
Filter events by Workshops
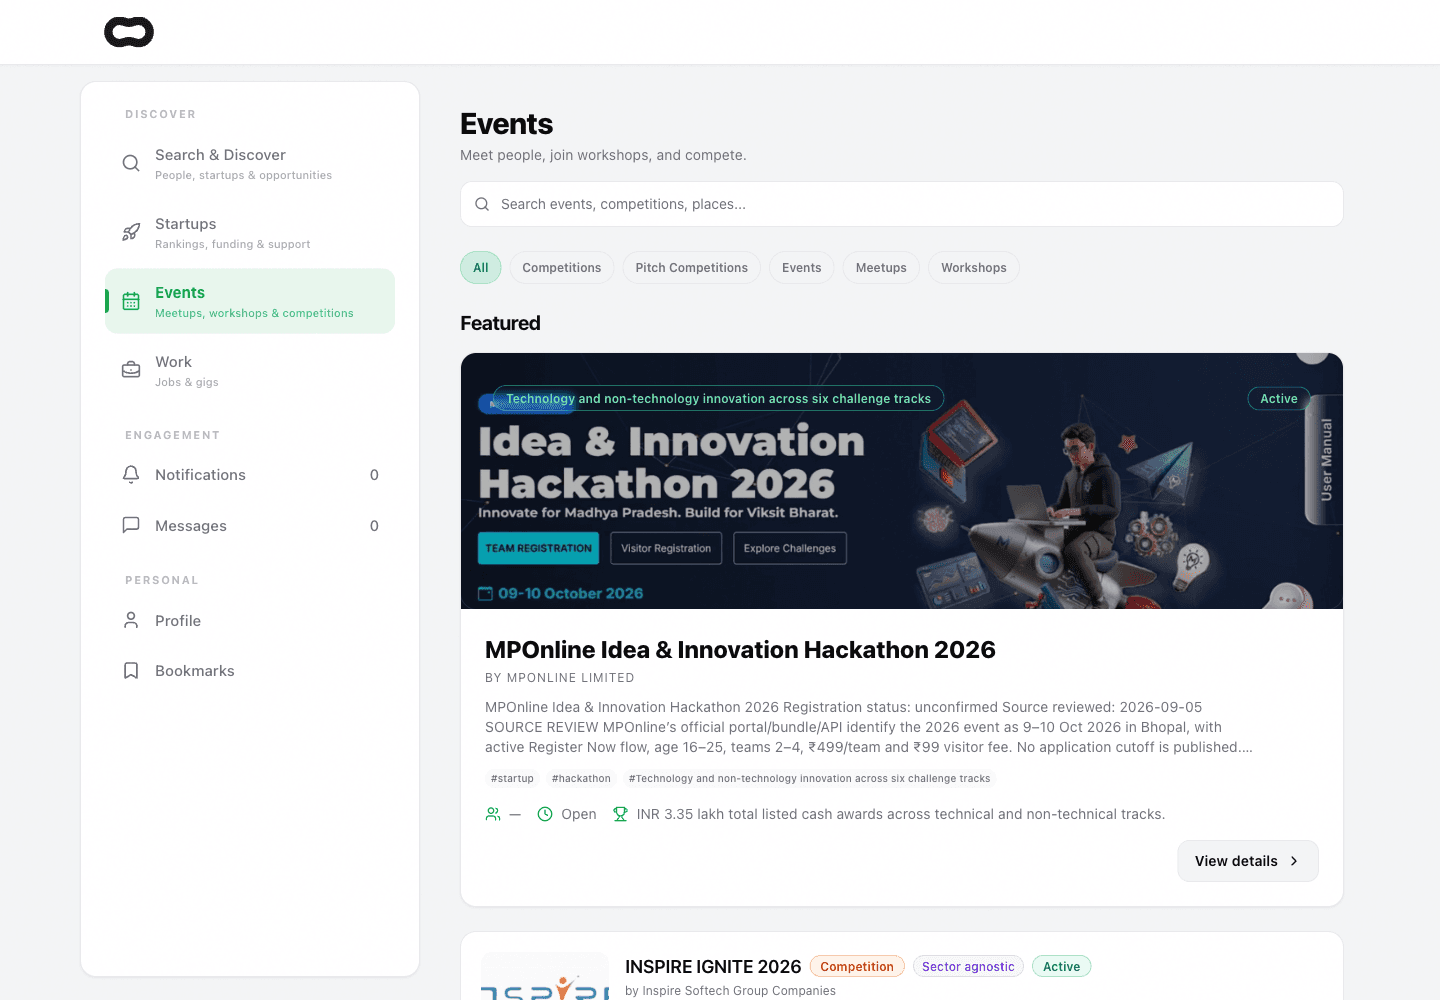click(974, 267)
